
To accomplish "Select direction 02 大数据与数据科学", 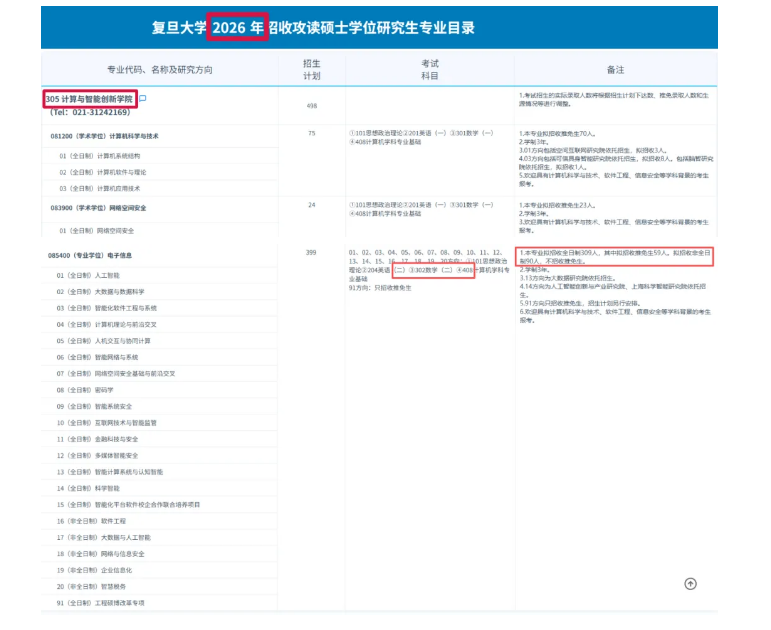I will (100, 292).
